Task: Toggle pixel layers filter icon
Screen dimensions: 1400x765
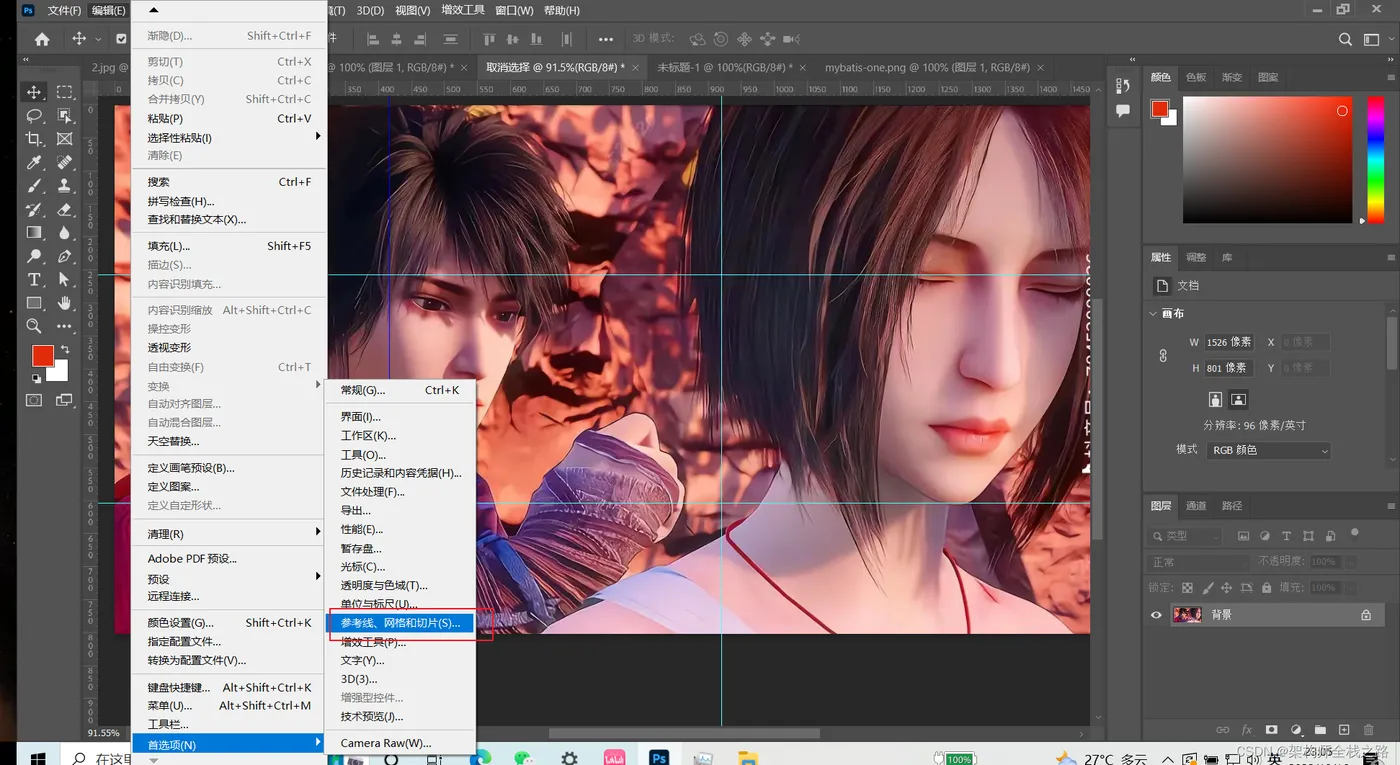Action: click(x=1243, y=536)
